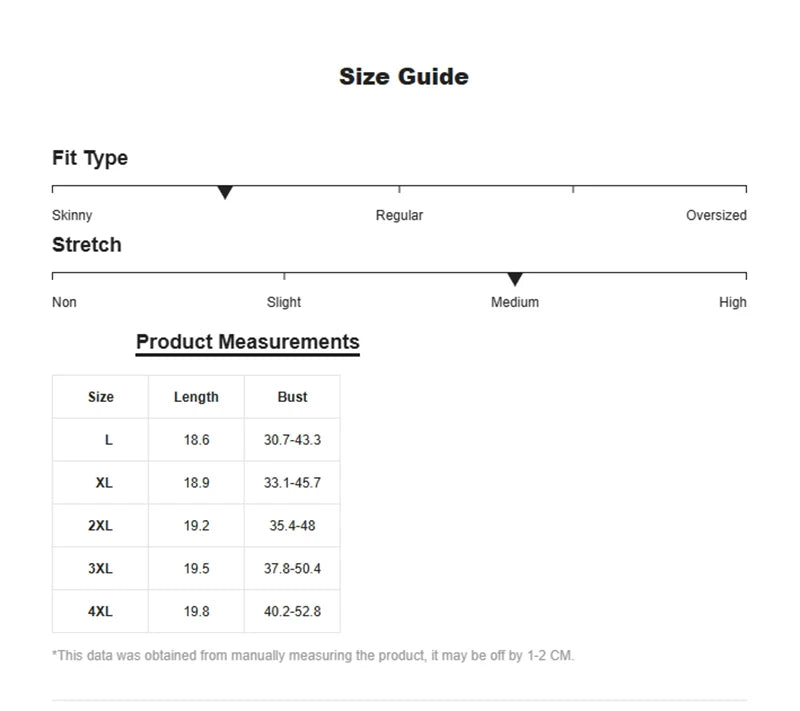Click the Bust column header

292,397
